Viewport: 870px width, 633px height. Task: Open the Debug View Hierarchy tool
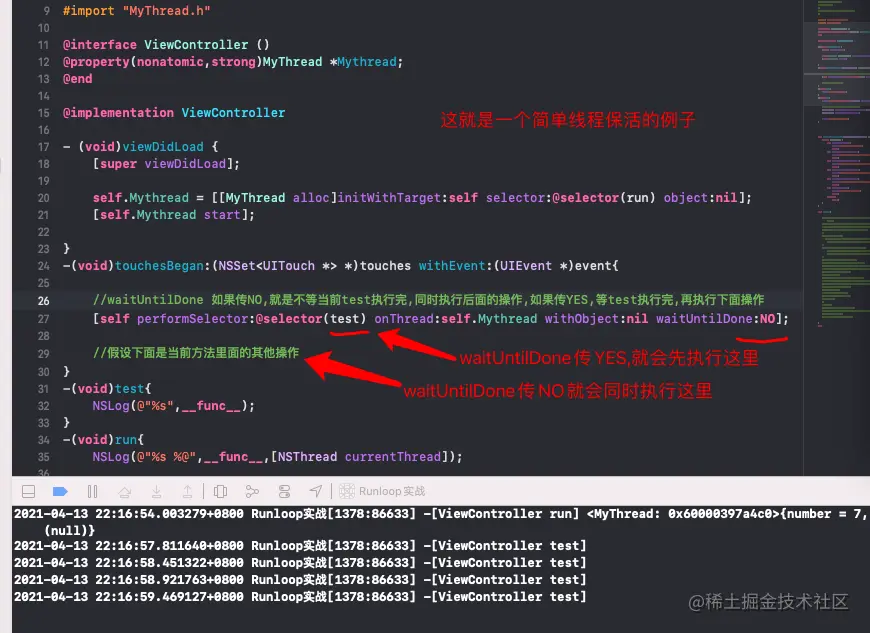tap(220, 492)
